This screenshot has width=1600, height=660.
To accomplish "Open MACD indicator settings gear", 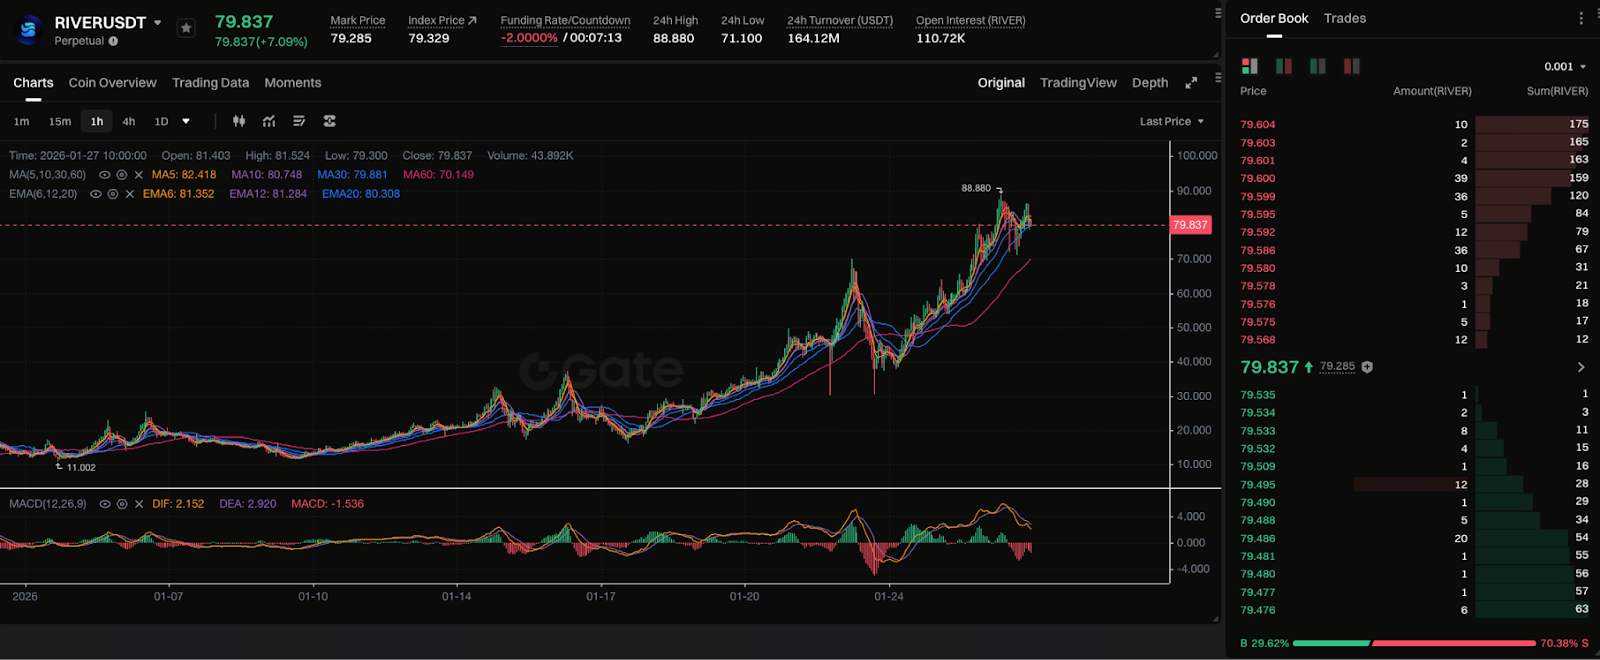I will tap(122, 504).
